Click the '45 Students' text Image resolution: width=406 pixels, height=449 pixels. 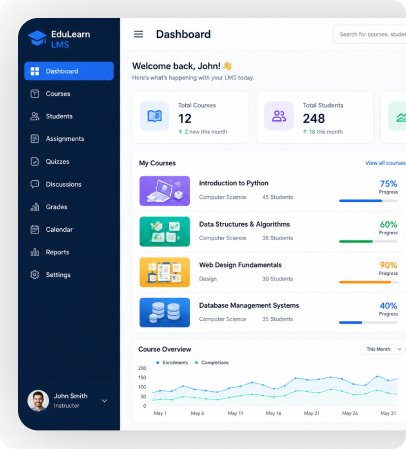tap(277, 197)
